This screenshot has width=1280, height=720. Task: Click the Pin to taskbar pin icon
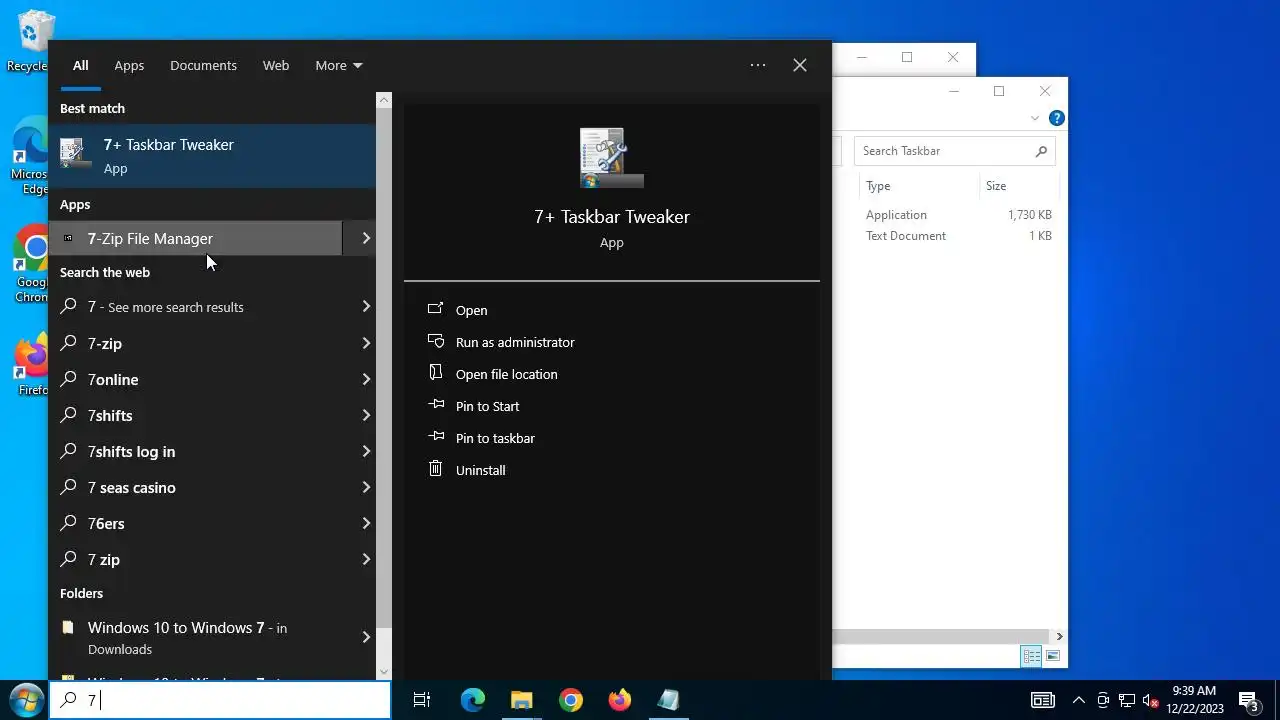pyautogui.click(x=435, y=437)
